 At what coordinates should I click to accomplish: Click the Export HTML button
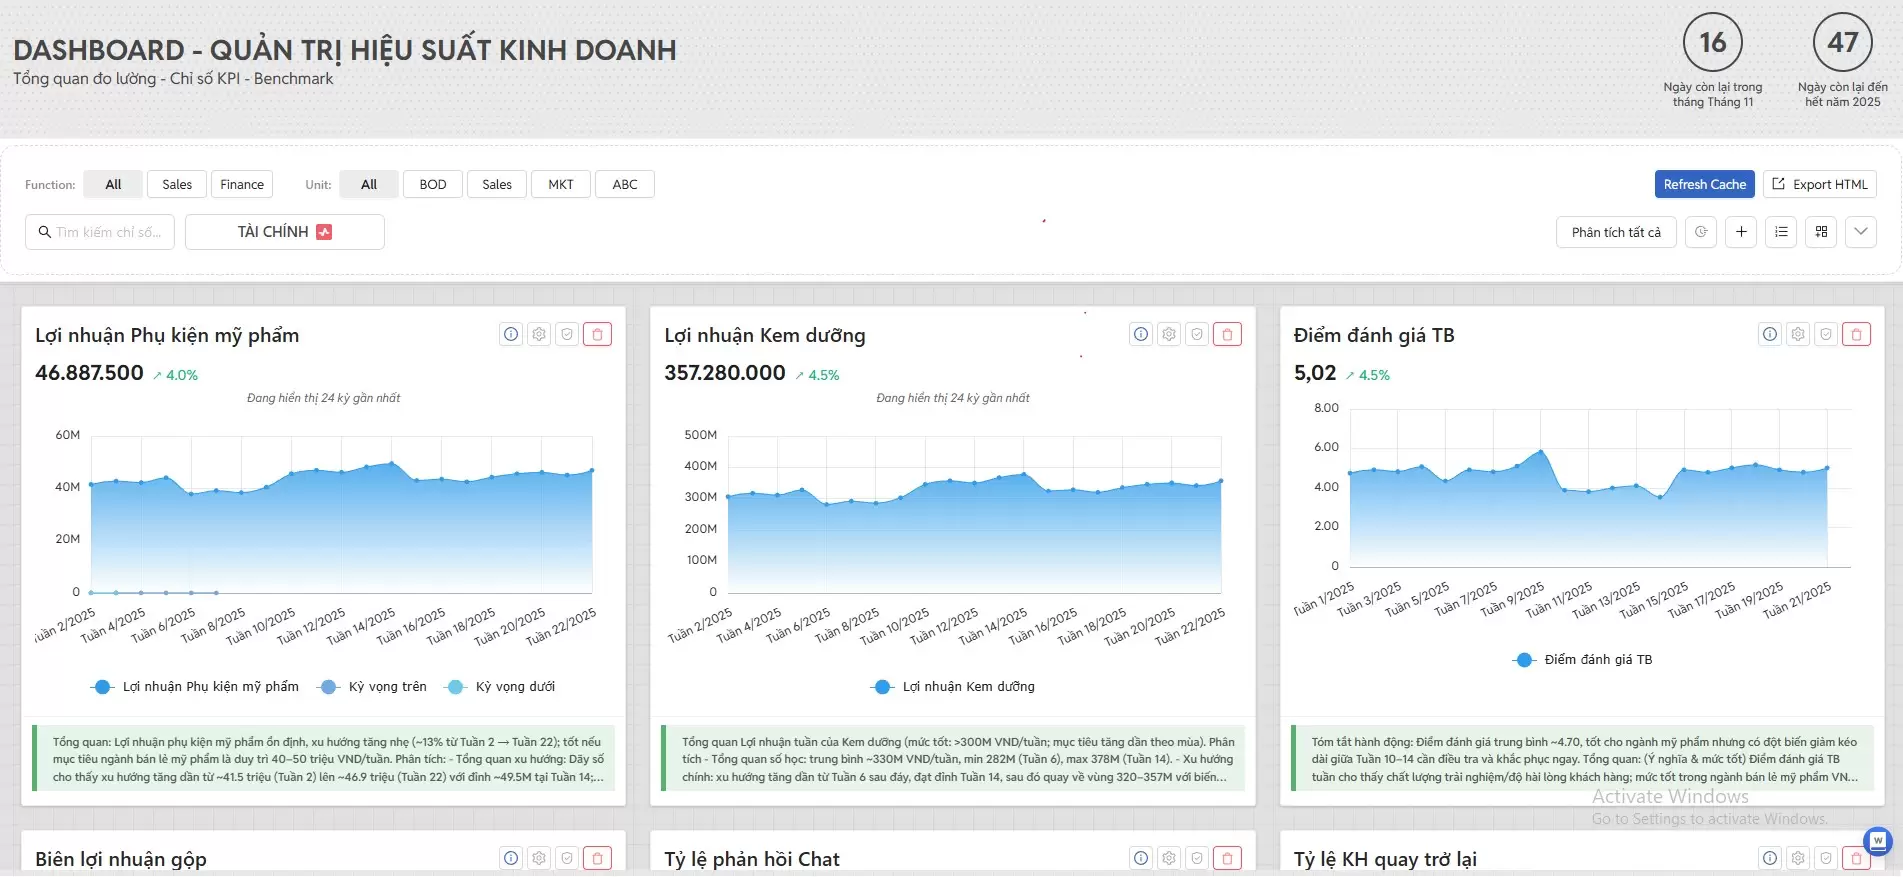click(x=1820, y=185)
